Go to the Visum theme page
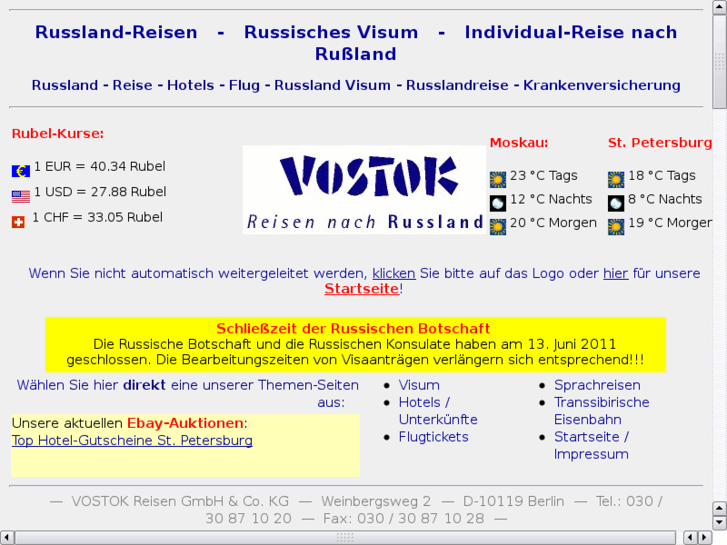727x545 pixels. pyautogui.click(x=419, y=385)
